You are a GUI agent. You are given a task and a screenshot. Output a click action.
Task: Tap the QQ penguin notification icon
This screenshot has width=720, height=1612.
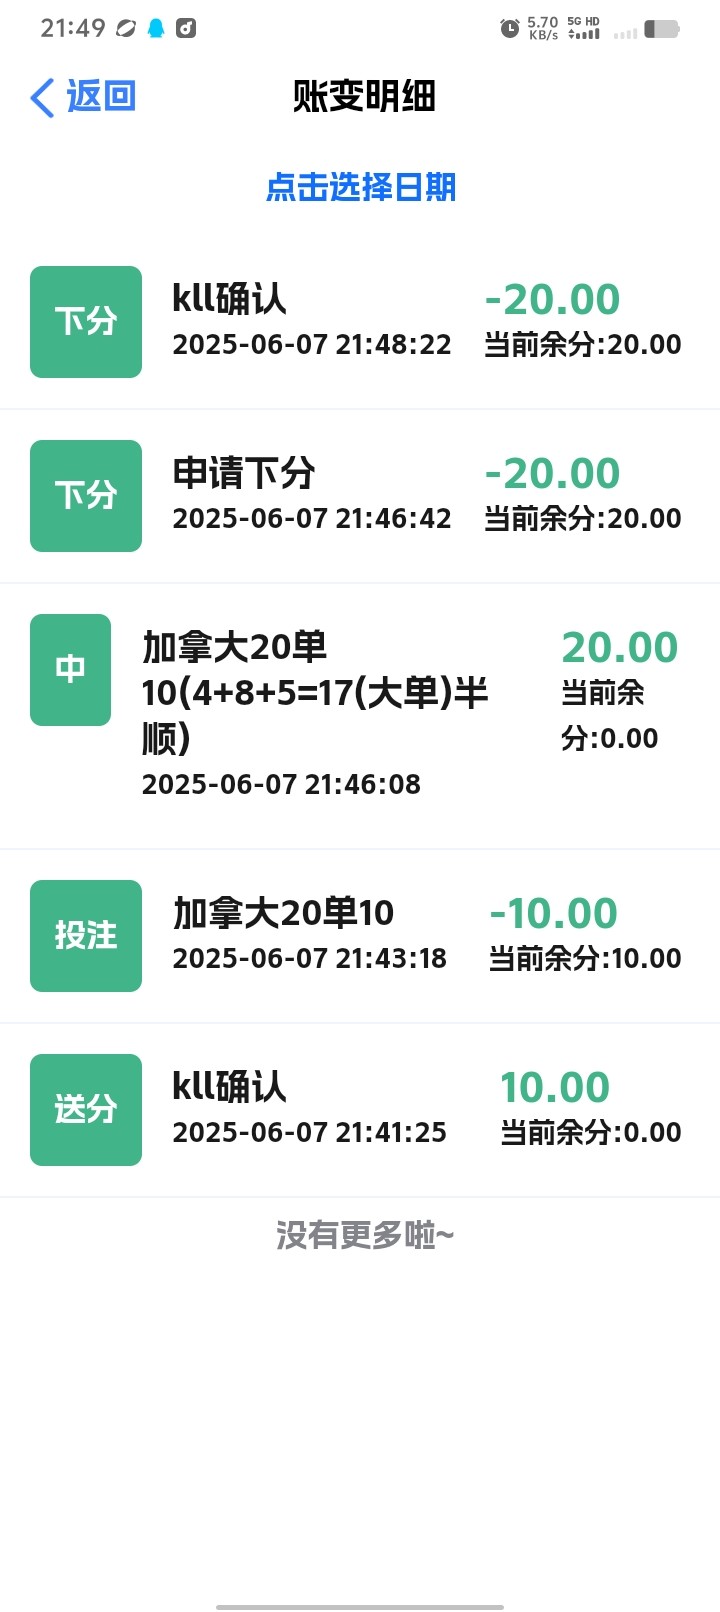pos(156,29)
